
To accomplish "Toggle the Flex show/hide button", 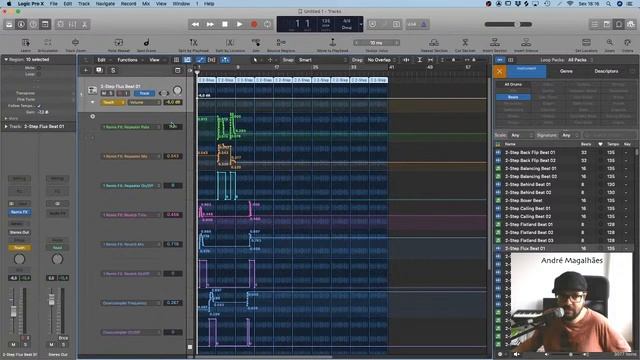I will coord(212,60).
